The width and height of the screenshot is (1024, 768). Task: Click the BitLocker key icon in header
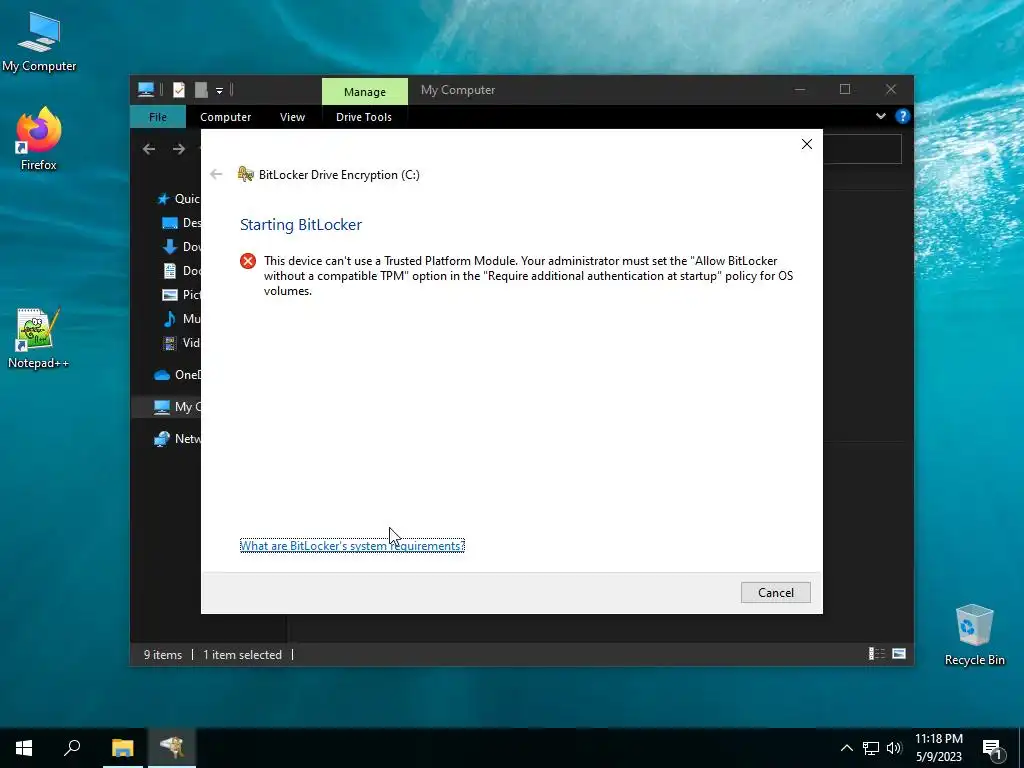pos(246,174)
